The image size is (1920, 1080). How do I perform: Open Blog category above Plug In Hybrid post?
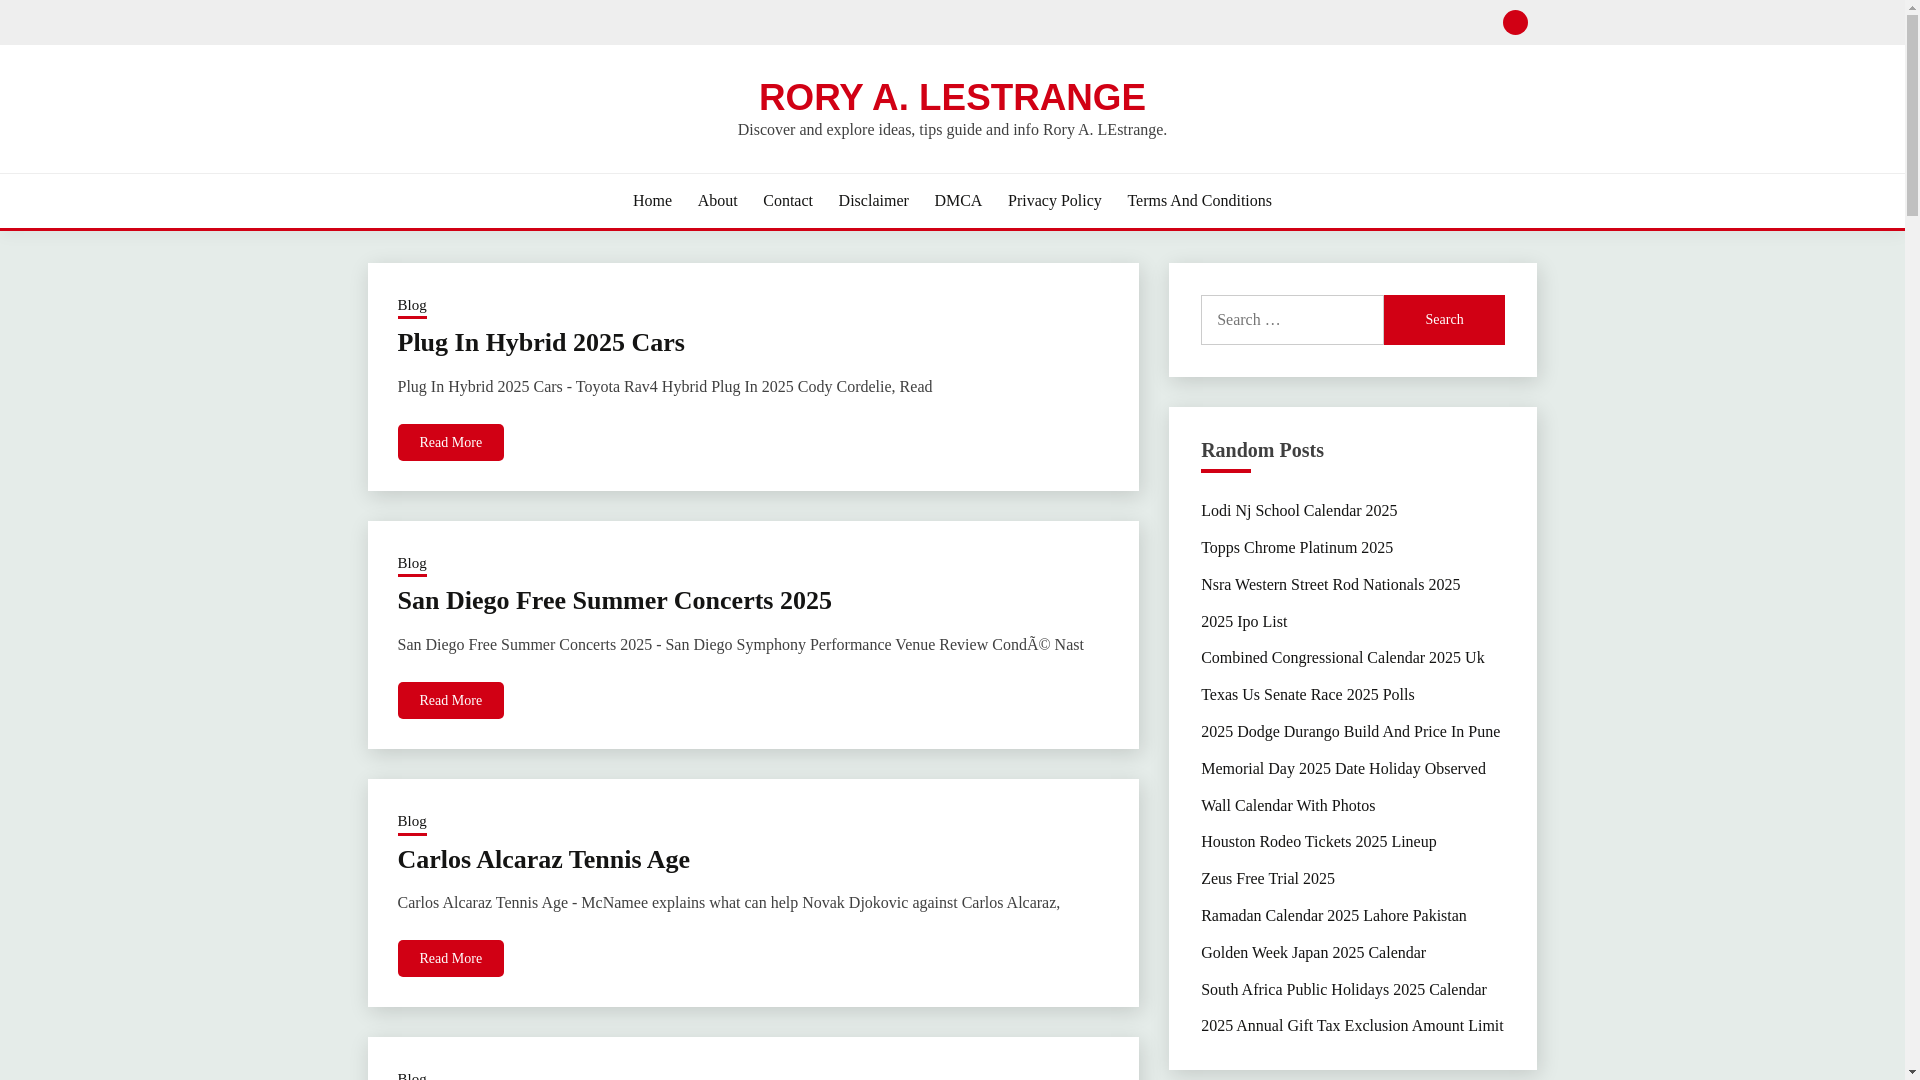pos(412,306)
